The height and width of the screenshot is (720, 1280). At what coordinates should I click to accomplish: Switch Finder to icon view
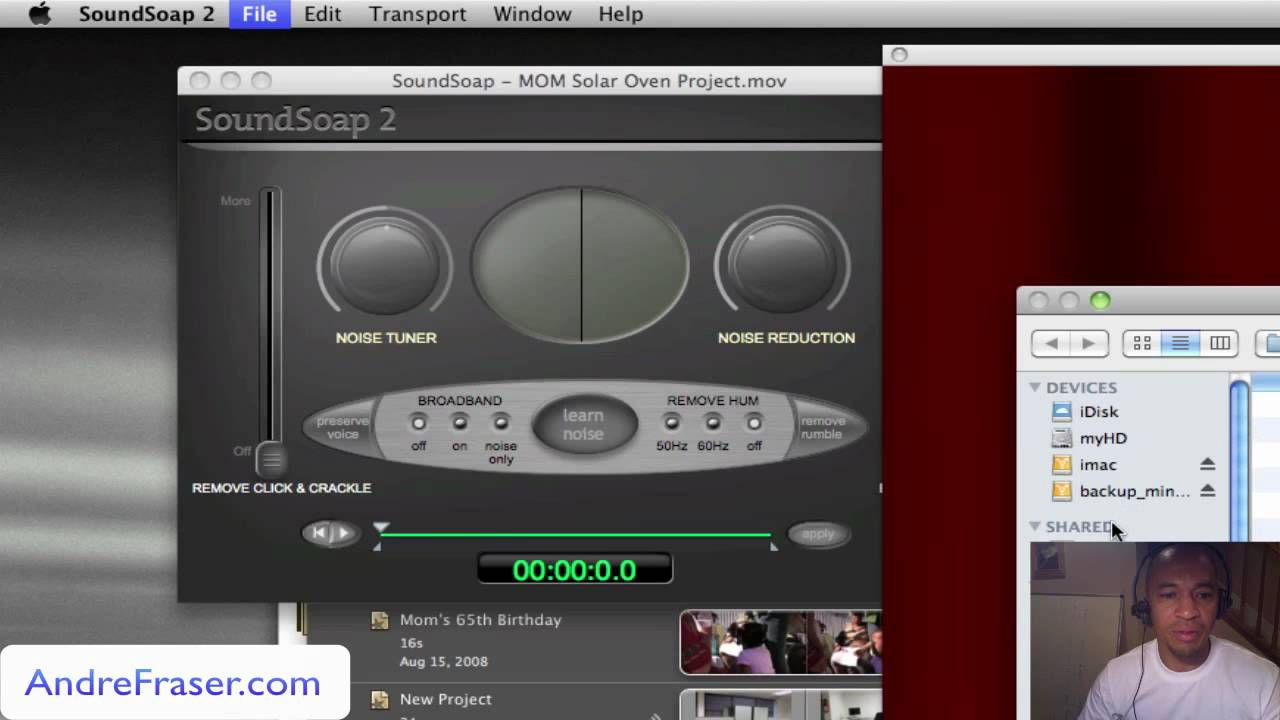tap(1142, 343)
